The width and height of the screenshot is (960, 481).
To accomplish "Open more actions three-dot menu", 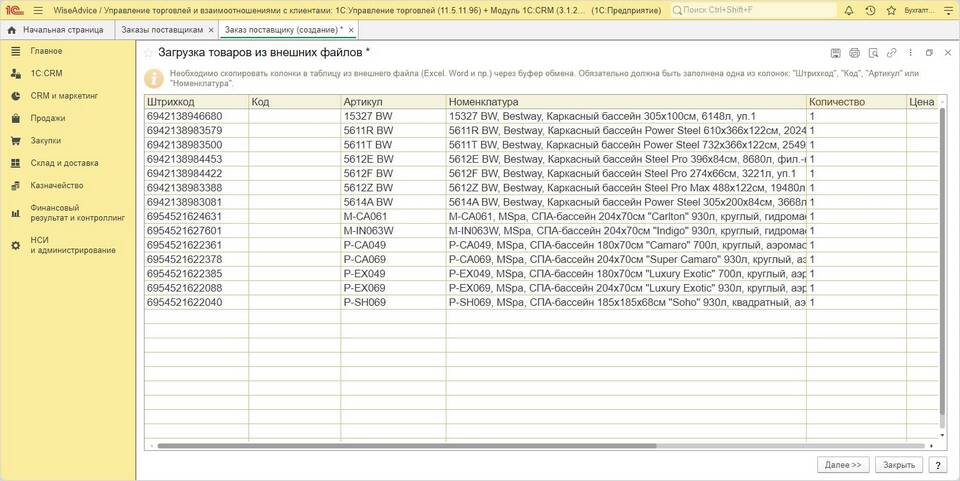I will [x=910, y=53].
